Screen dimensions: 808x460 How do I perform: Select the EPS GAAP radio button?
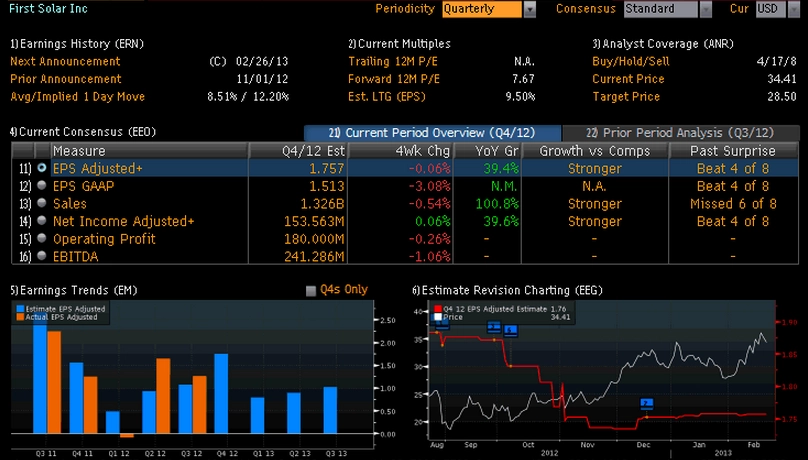42,185
